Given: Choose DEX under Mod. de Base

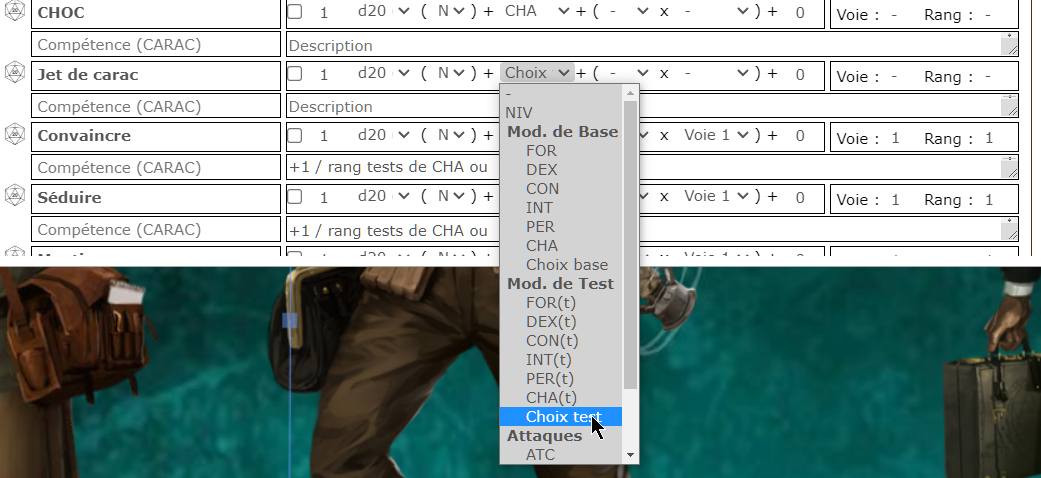Looking at the screenshot, I should (541, 169).
